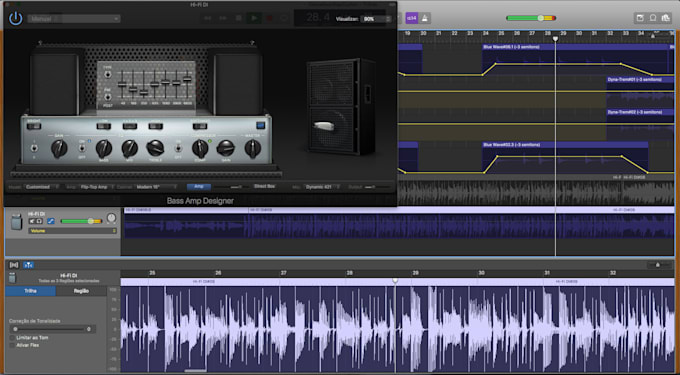Image resolution: width=680 pixels, height=375 pixels.
Task: Select the Dyna-Trem#01 region
Action: [640, 93]
